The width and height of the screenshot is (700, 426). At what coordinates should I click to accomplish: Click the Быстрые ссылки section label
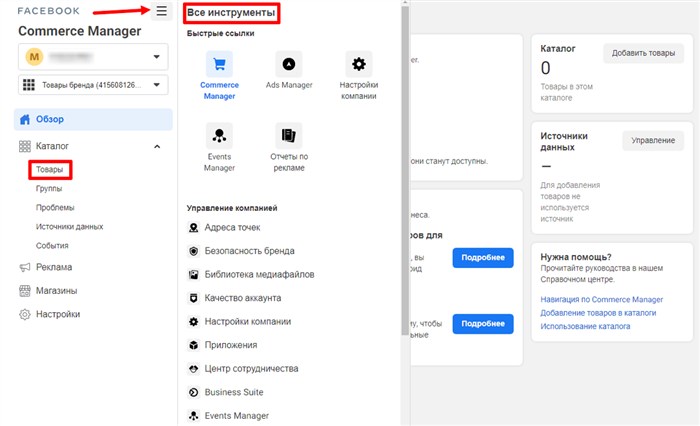tap(221, 33)
